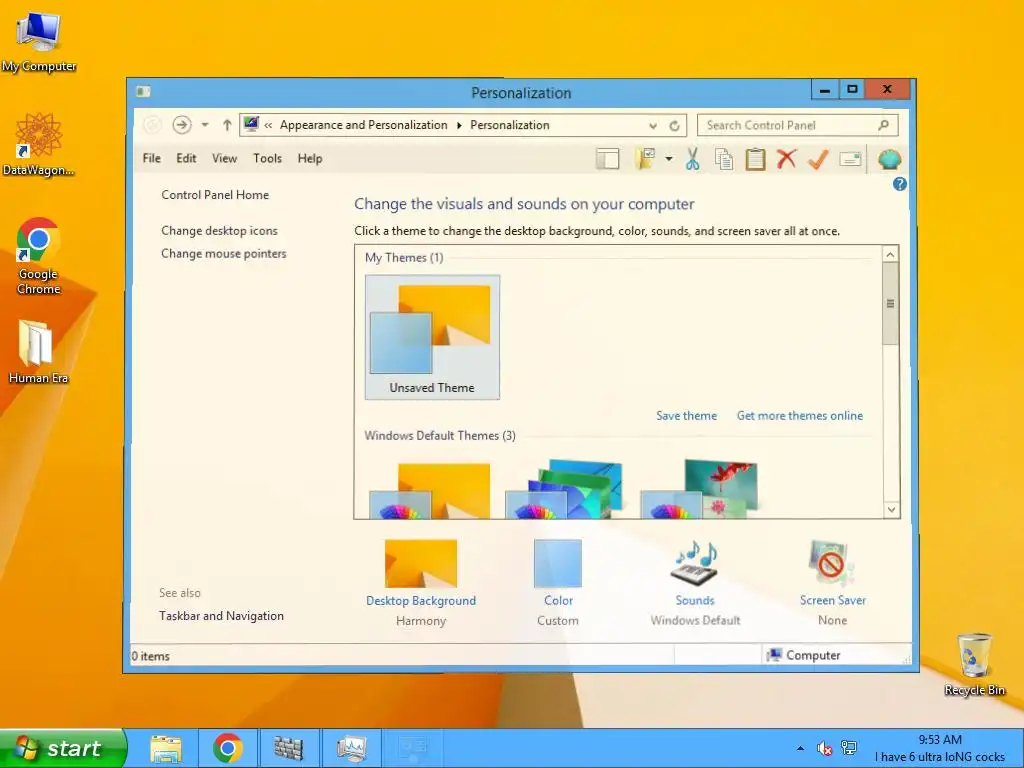Expand the address bar history dropdown
This screenshot has height=768, width=1024.
tap(653, 125)
